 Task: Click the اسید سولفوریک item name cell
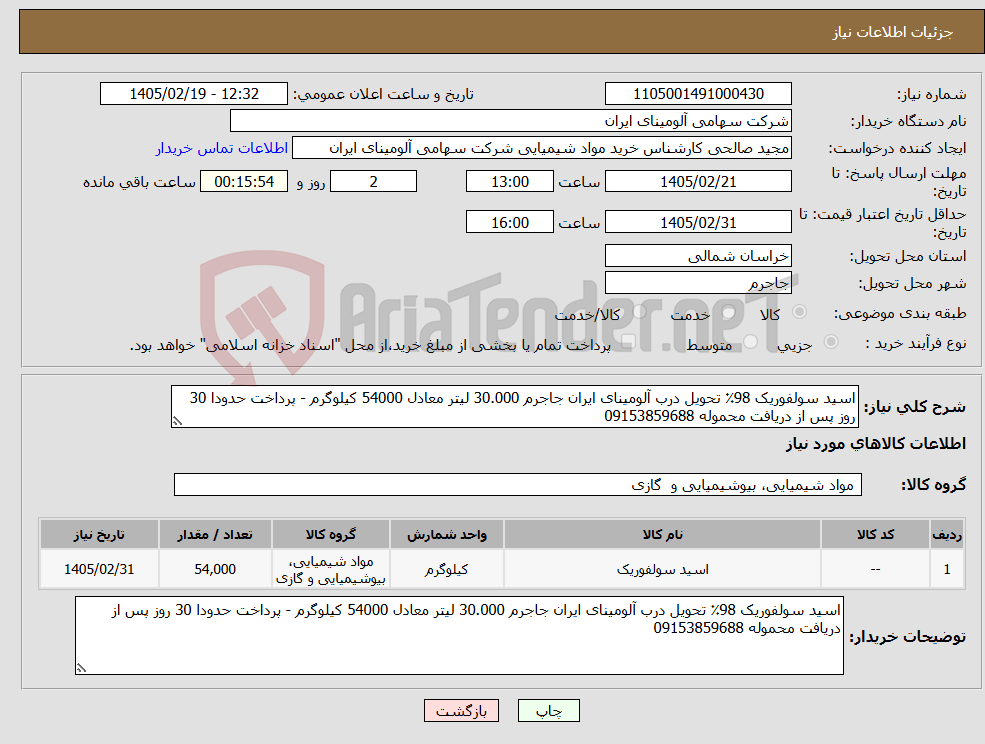point(662,569)
